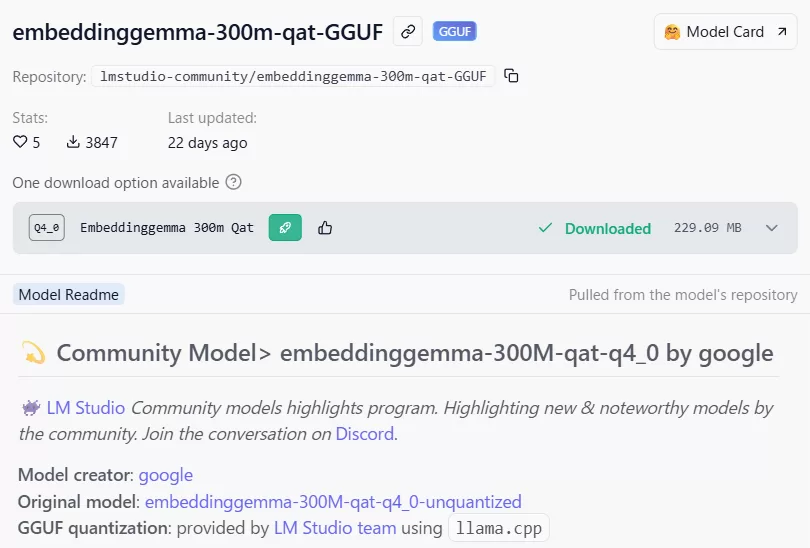Click the Model Card external arrow icon
The height and width of the screenshot is (548, 810).
coord(782,32)
